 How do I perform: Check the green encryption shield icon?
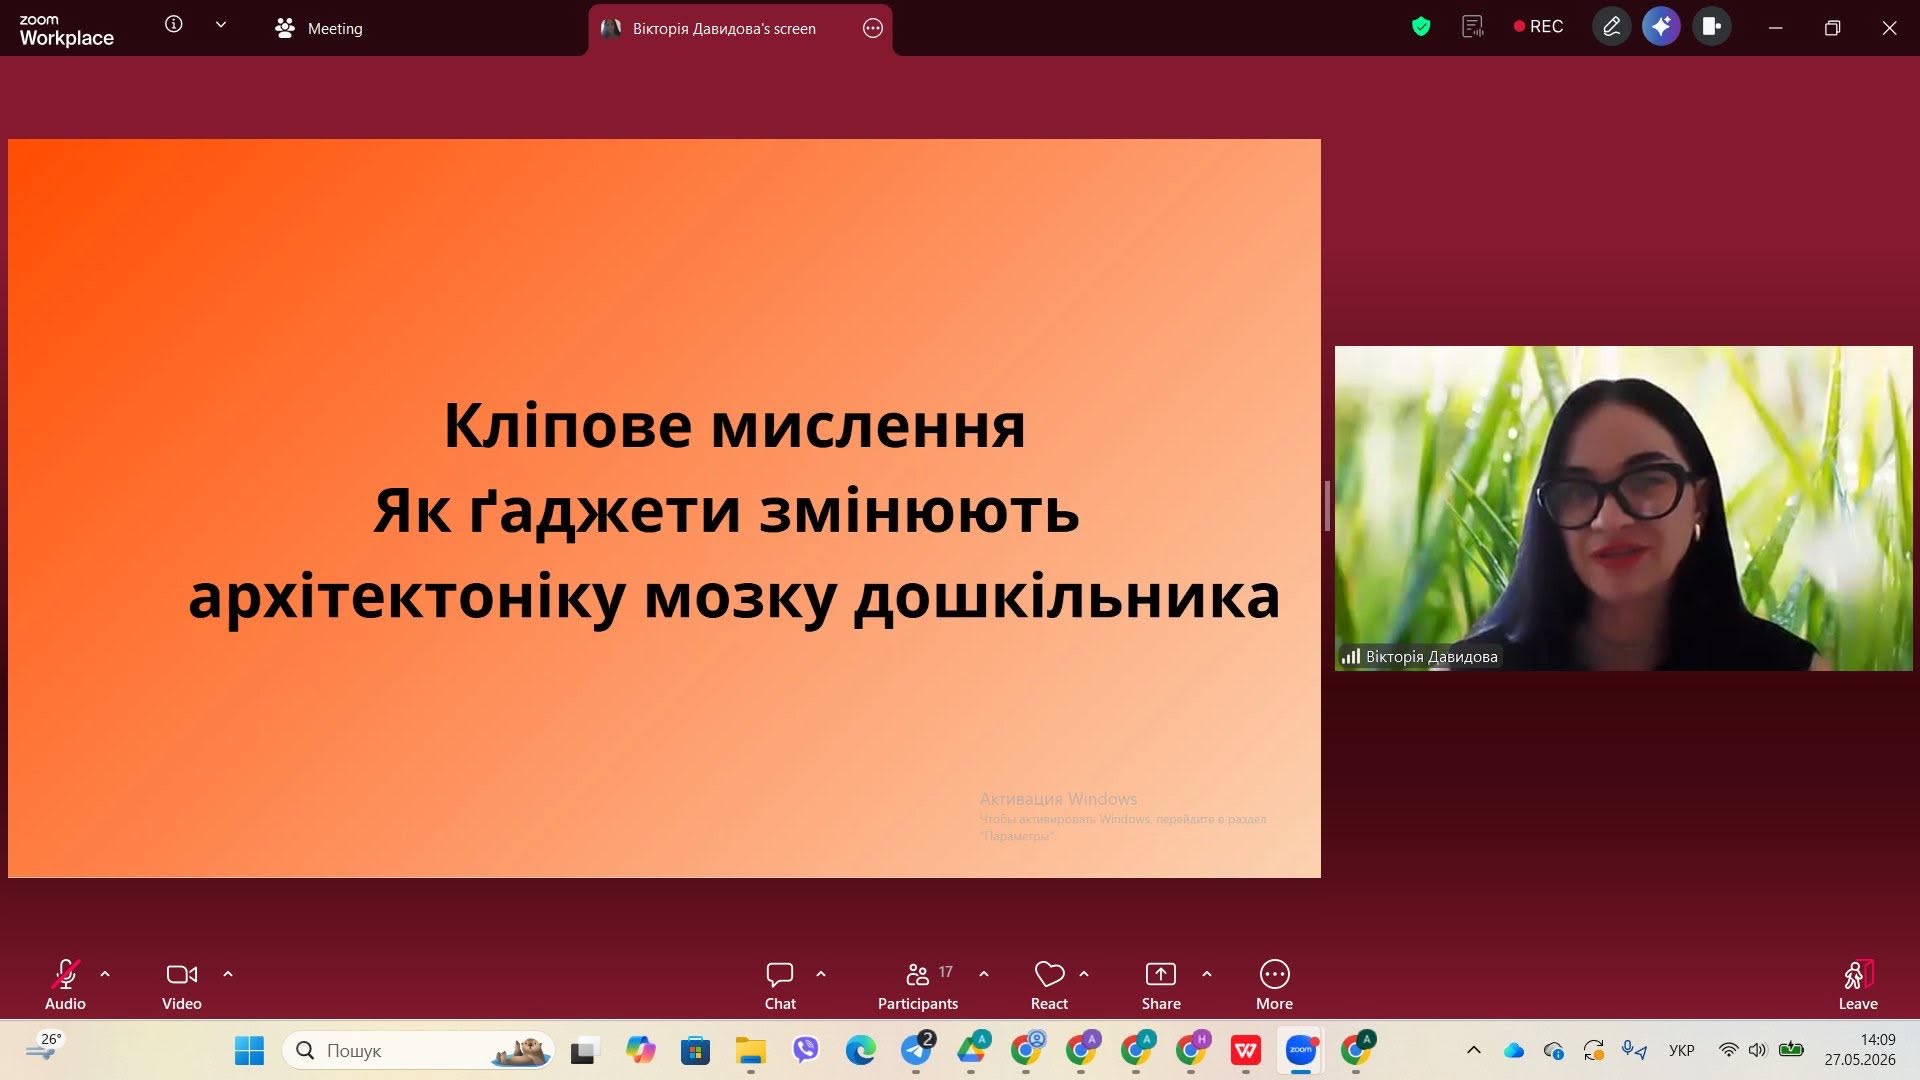[x=1421, y=27]
